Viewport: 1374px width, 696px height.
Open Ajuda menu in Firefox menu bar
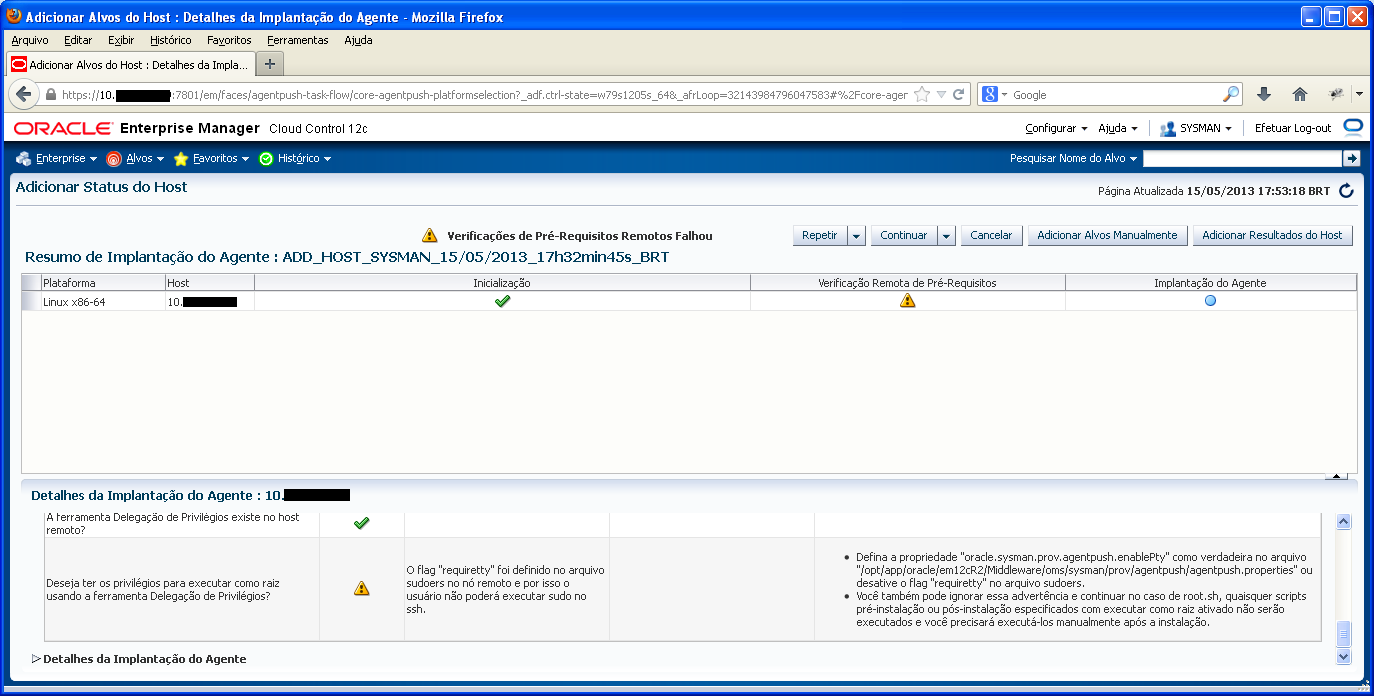(x=358, y=40)
